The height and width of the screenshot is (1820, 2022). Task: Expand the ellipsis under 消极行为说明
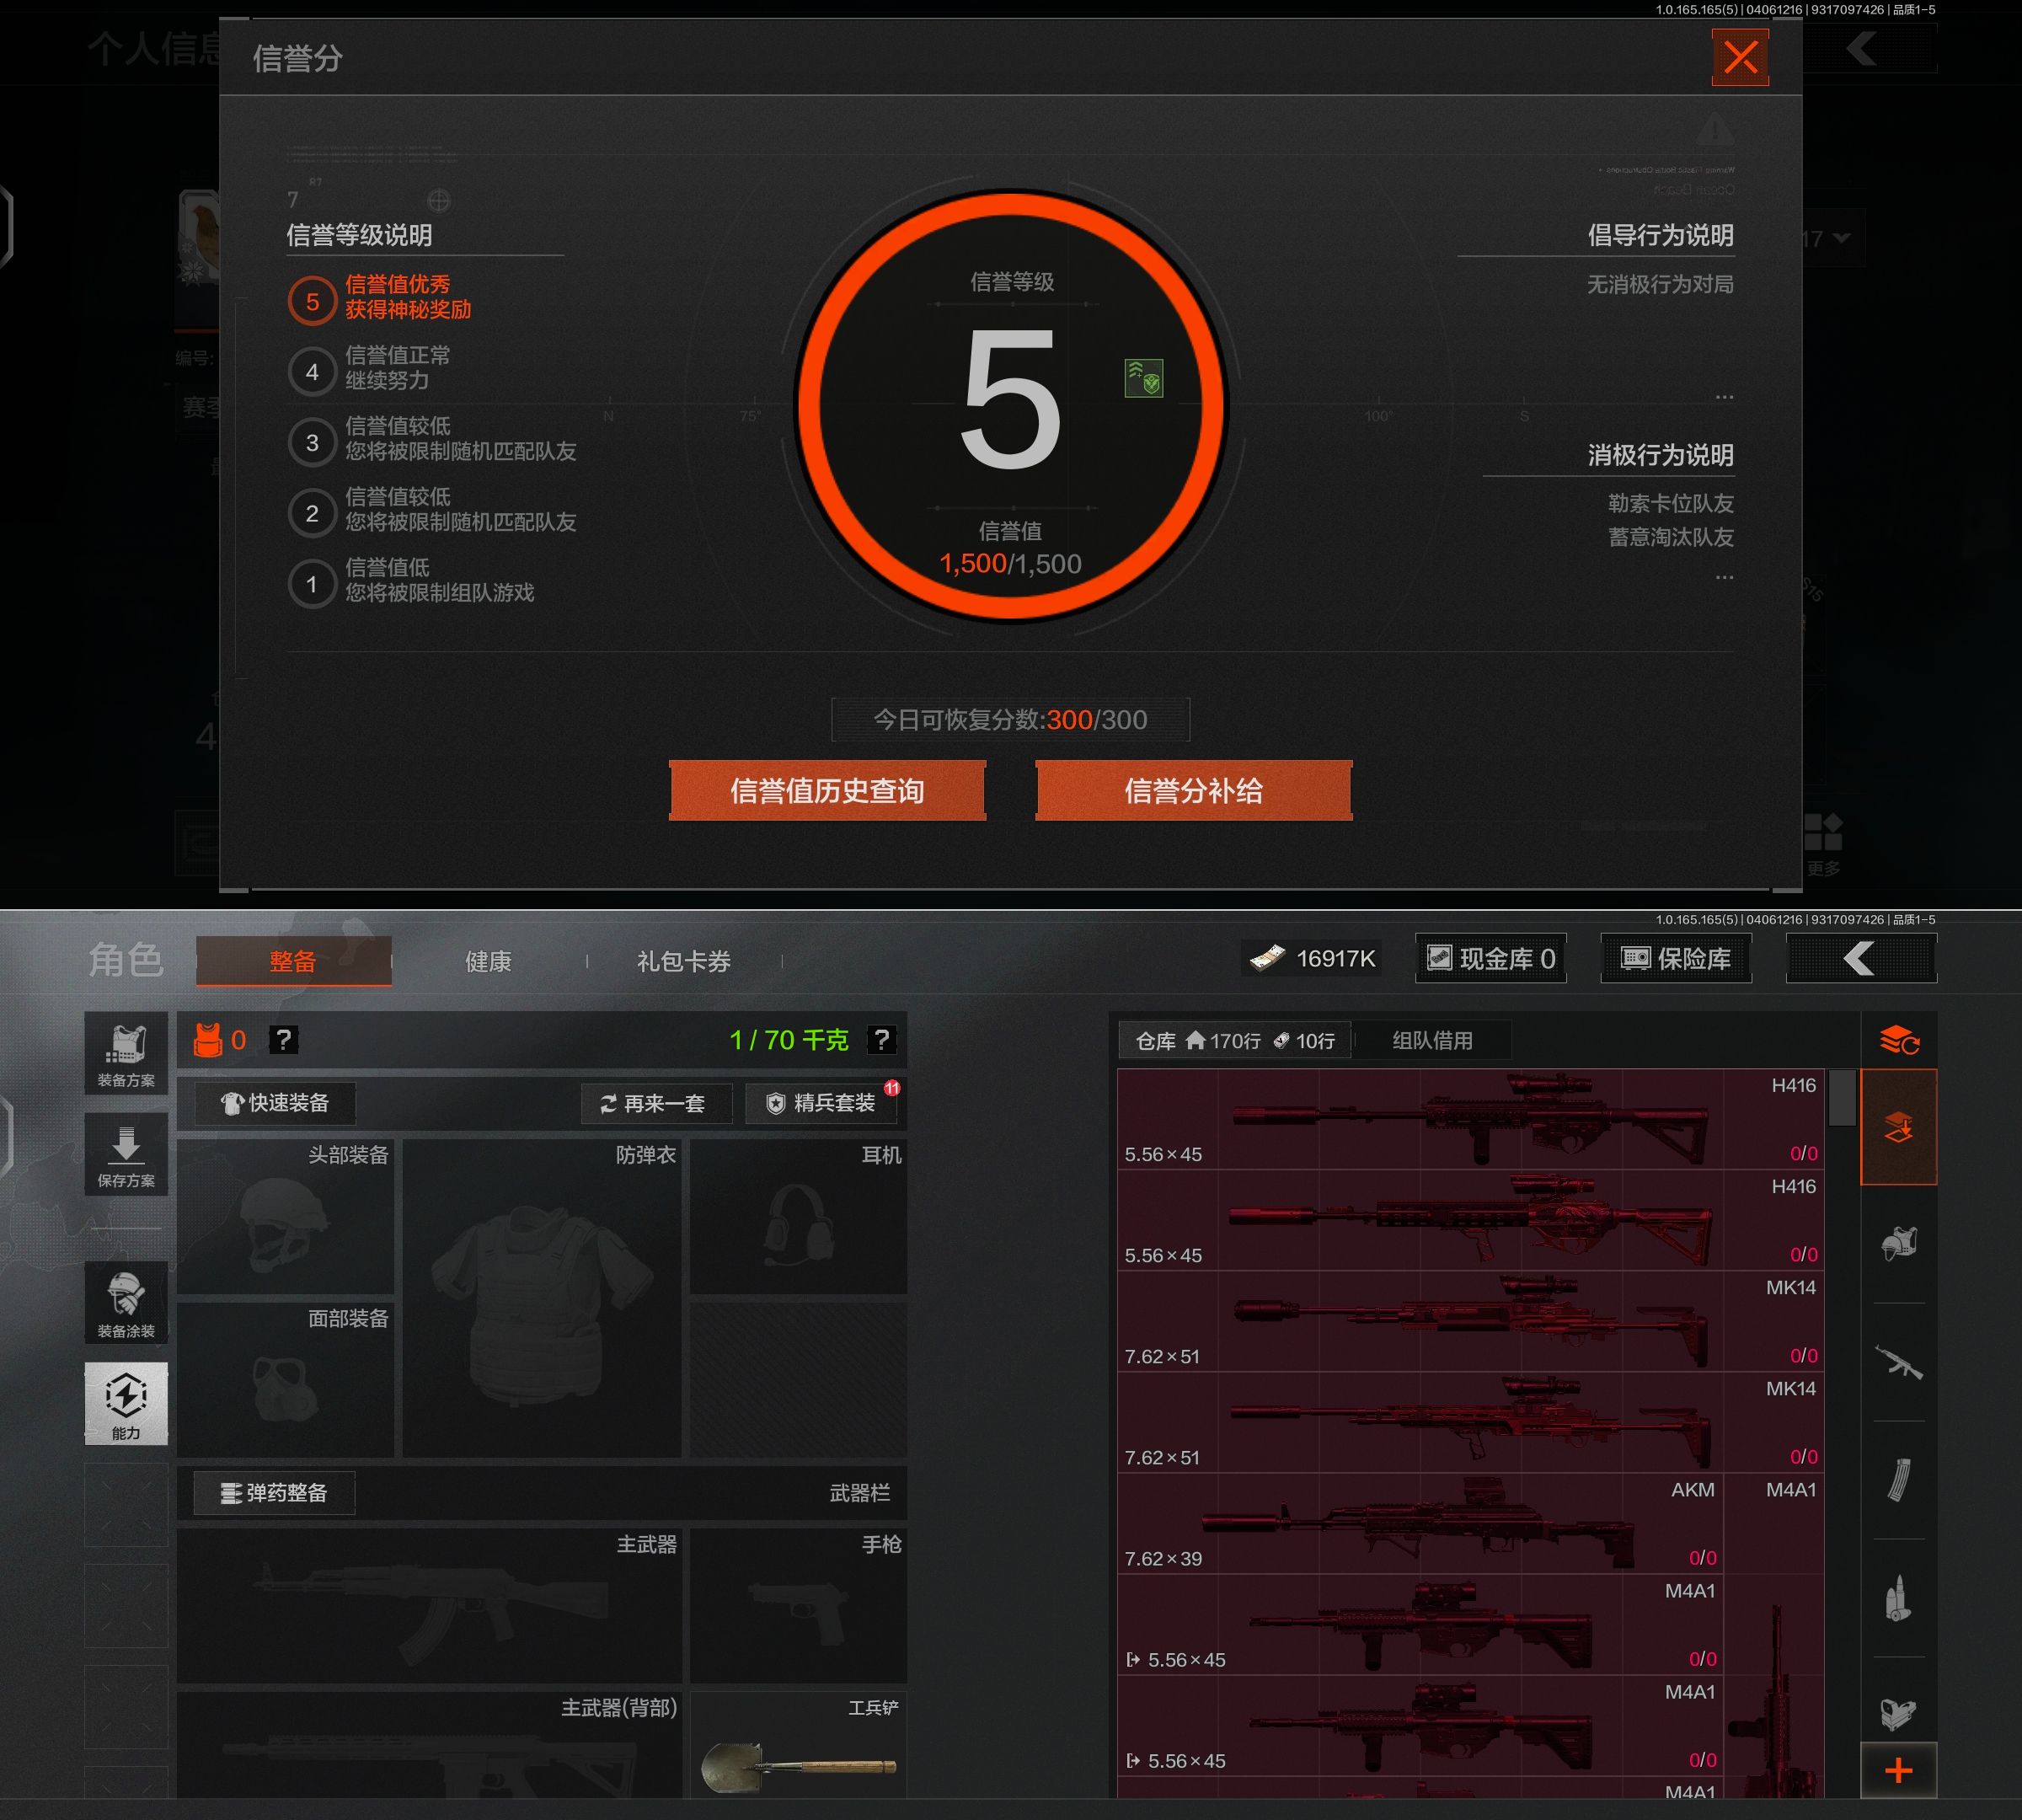[1724, 577]
